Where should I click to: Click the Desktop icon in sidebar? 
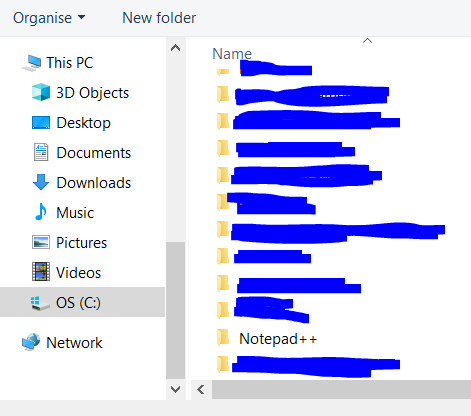(41, 123)
